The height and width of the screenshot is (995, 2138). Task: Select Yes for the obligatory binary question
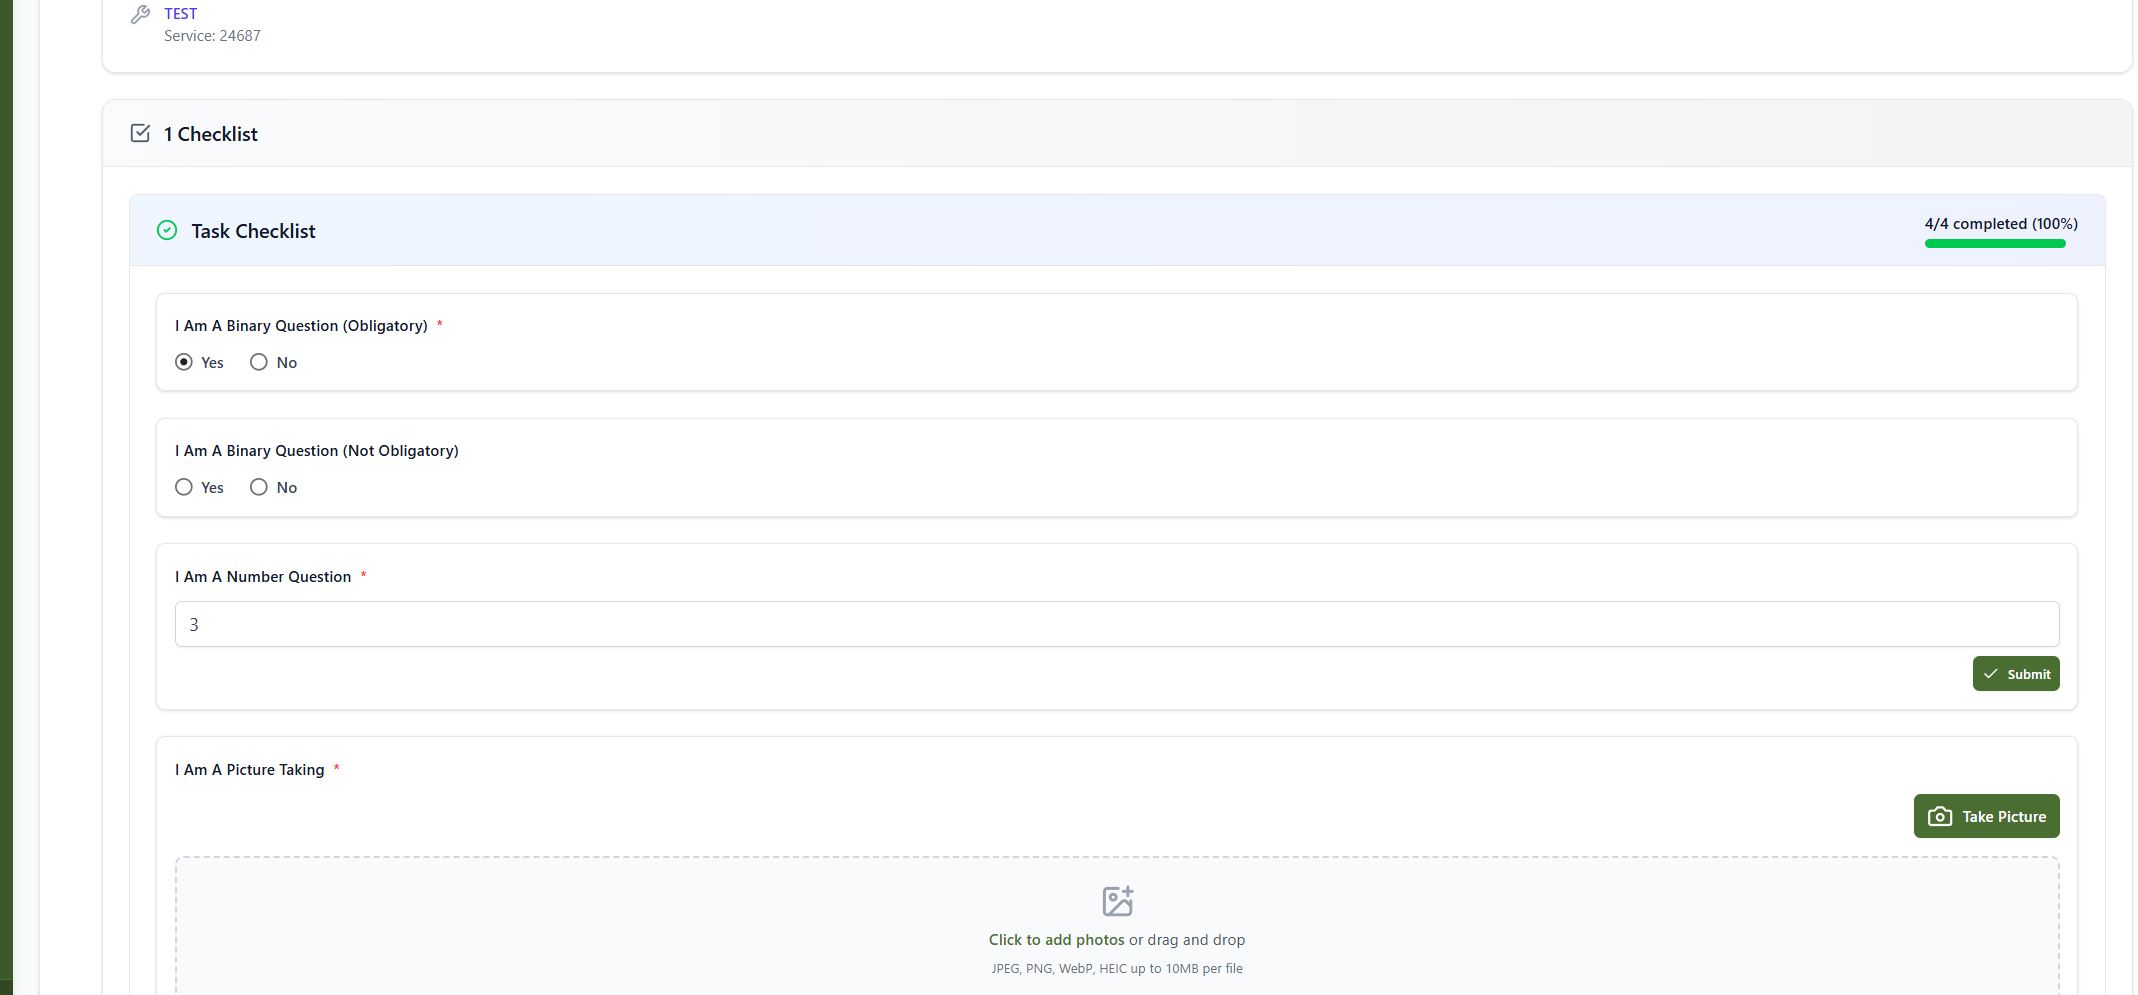184,362
